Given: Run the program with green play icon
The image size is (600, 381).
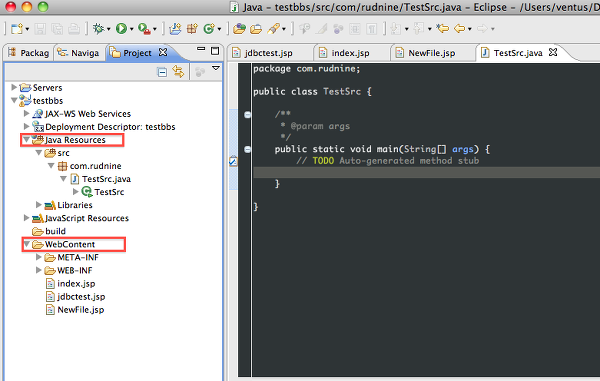Looking at the screenshot, I should (121, 29).
